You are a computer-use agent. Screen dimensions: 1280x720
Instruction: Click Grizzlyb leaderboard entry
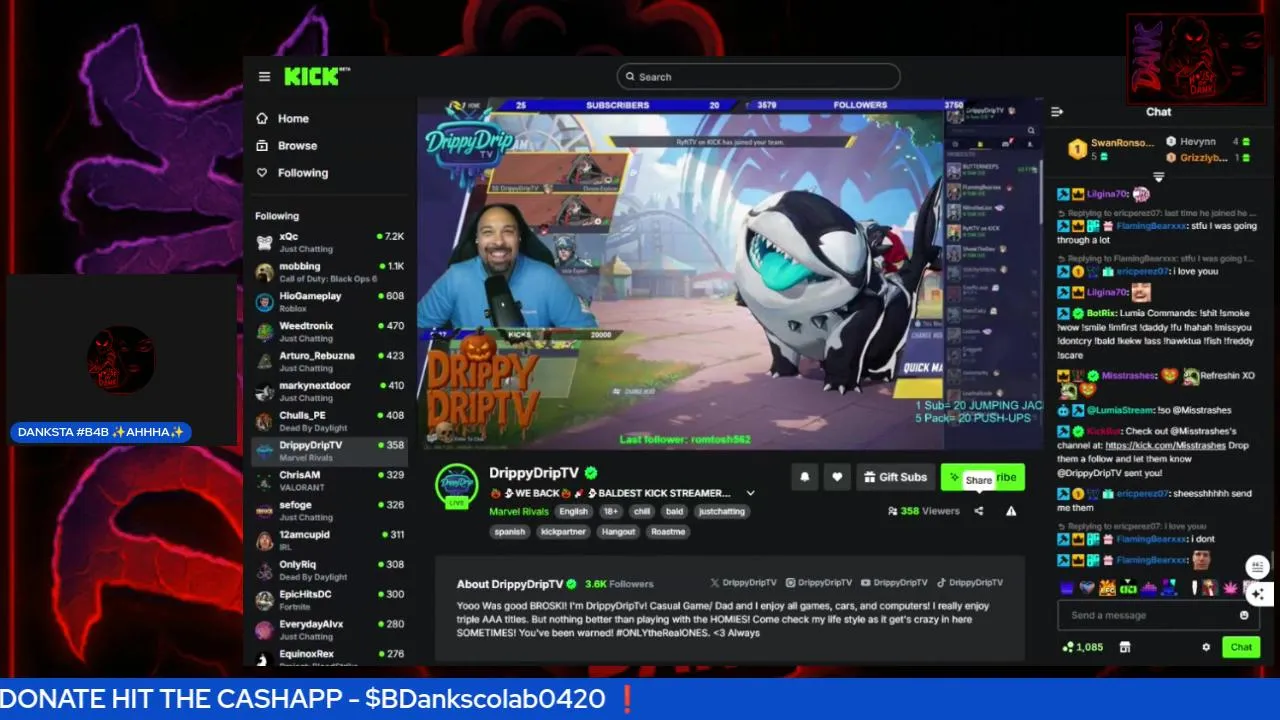(x=1208, y=158)
